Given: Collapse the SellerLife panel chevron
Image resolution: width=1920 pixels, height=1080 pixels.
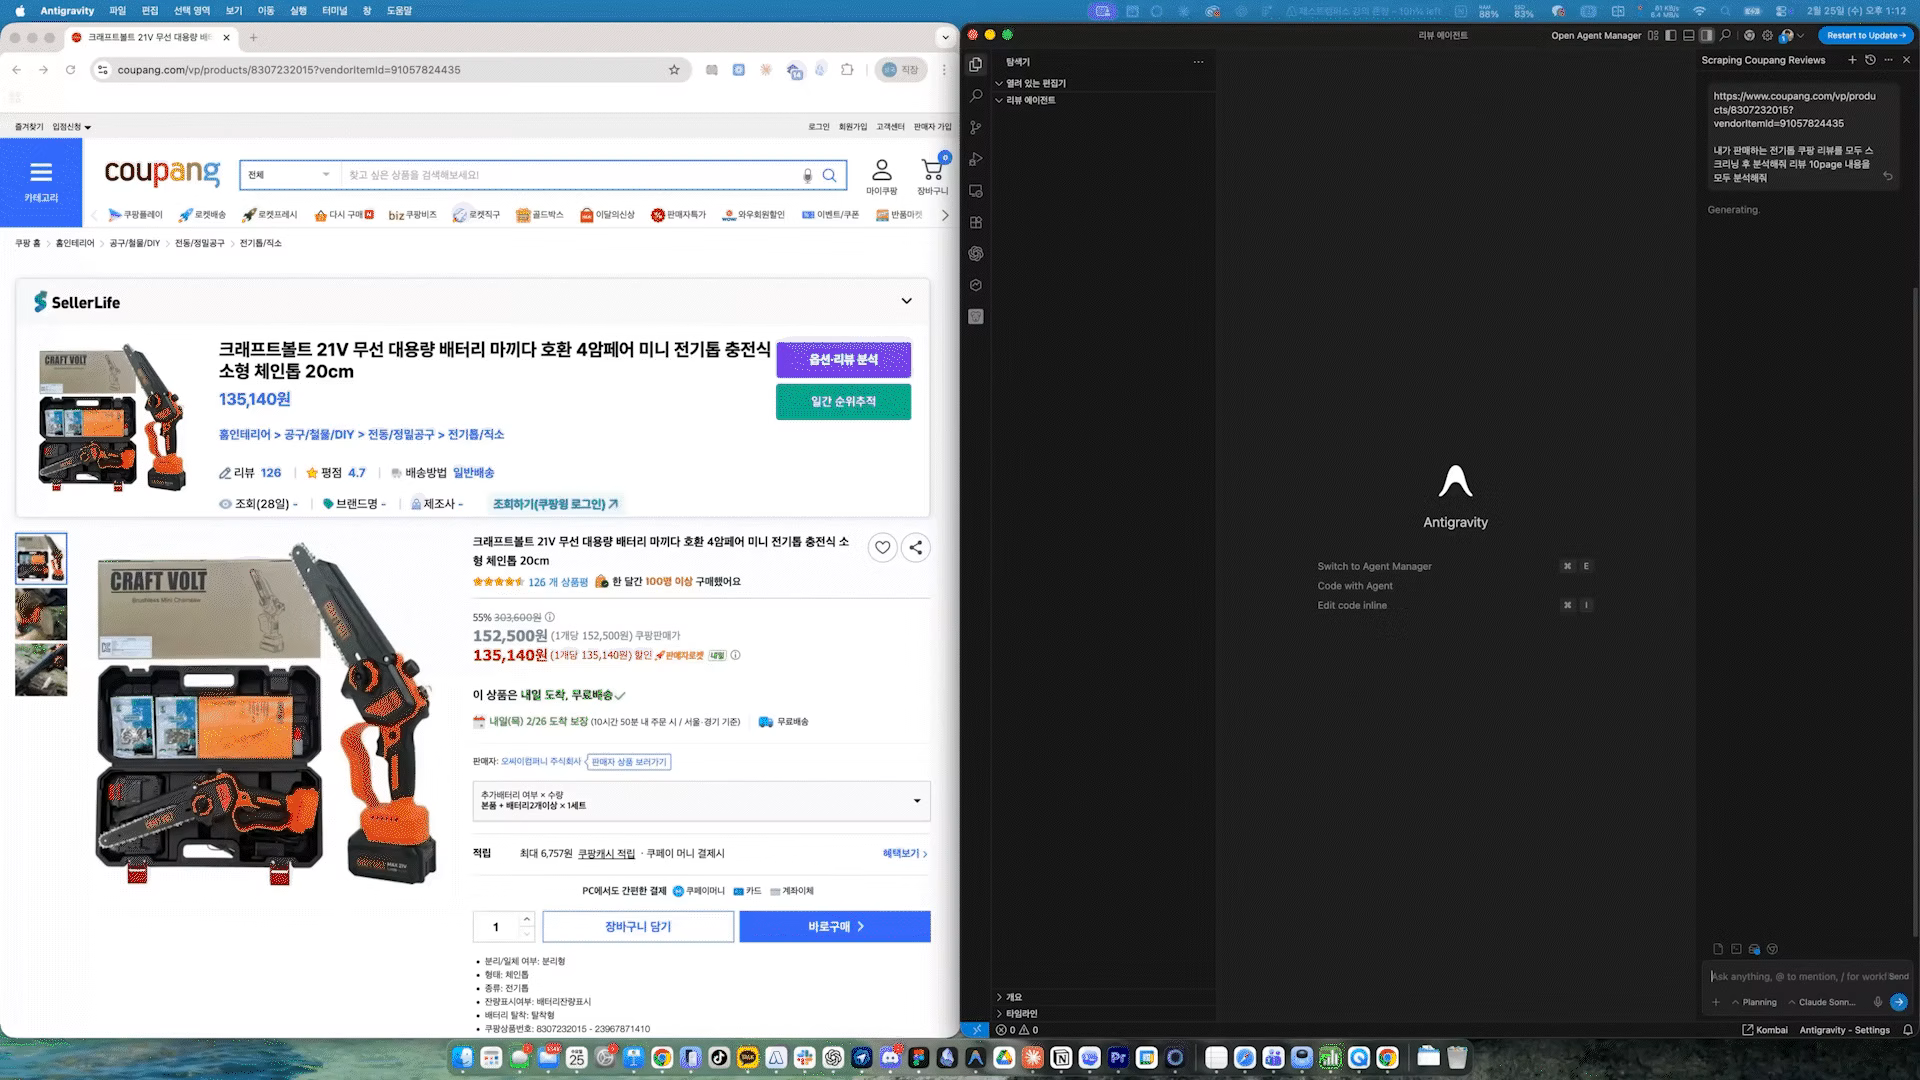Looking at the screenshot, I should click(x=906, y=301).
